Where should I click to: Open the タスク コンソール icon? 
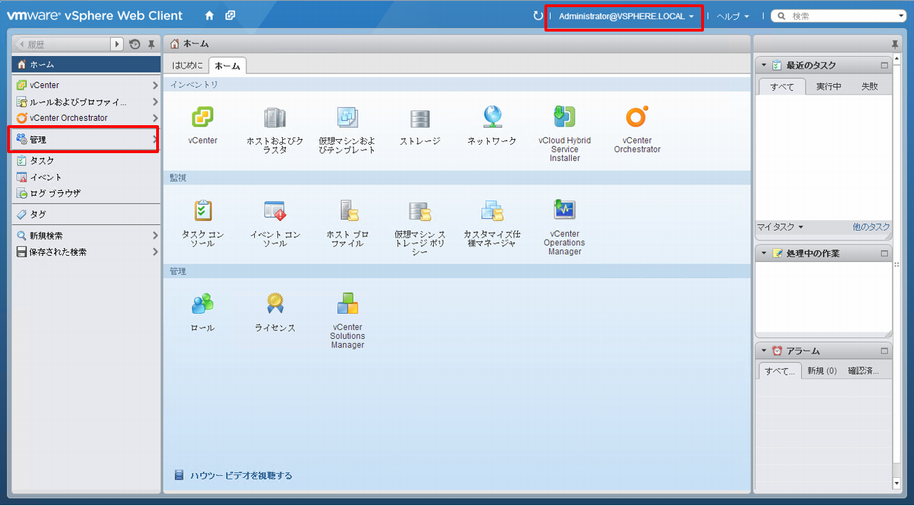203,211
